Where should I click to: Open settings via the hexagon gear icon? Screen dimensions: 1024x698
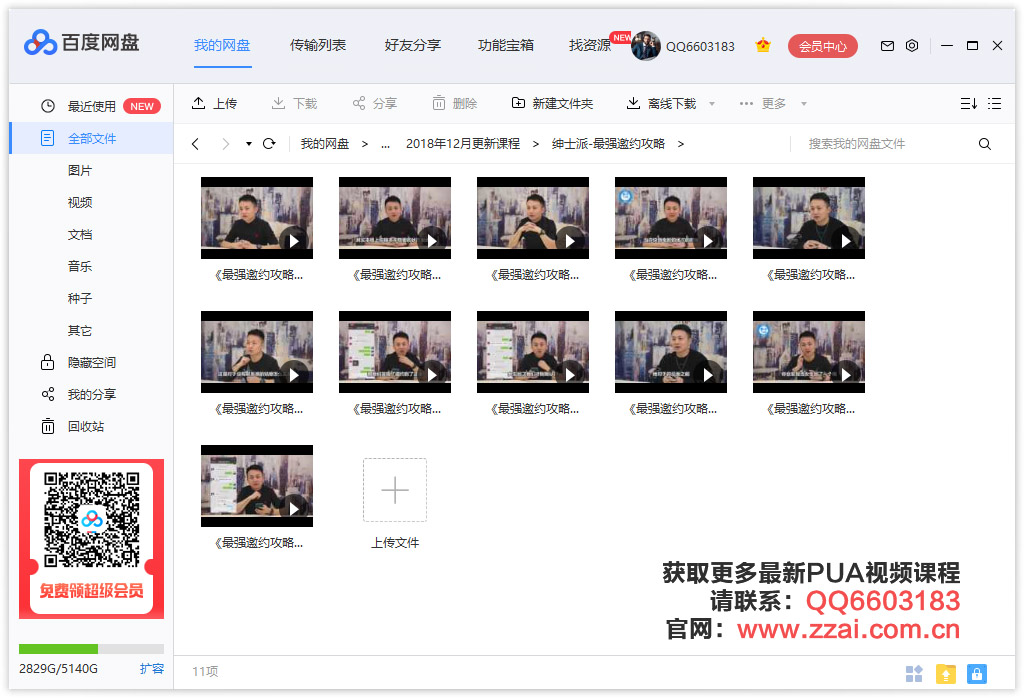[912, 46]
